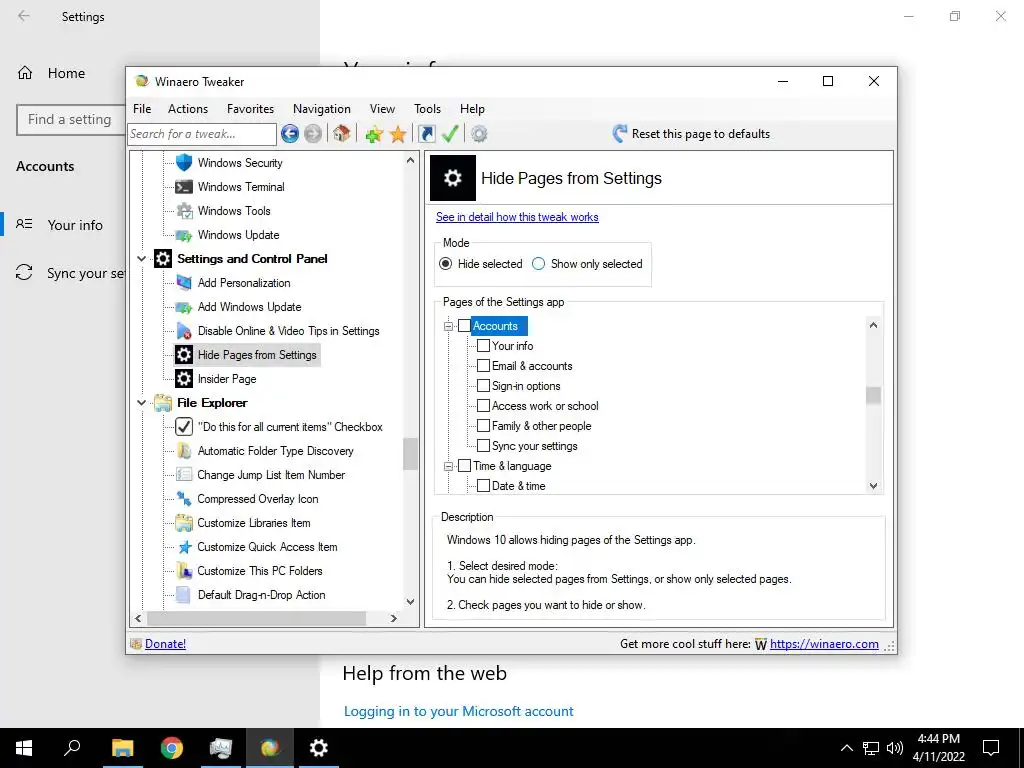Click the Donate! link
The image size is (1024, 768).
click(x=165, y=644)
